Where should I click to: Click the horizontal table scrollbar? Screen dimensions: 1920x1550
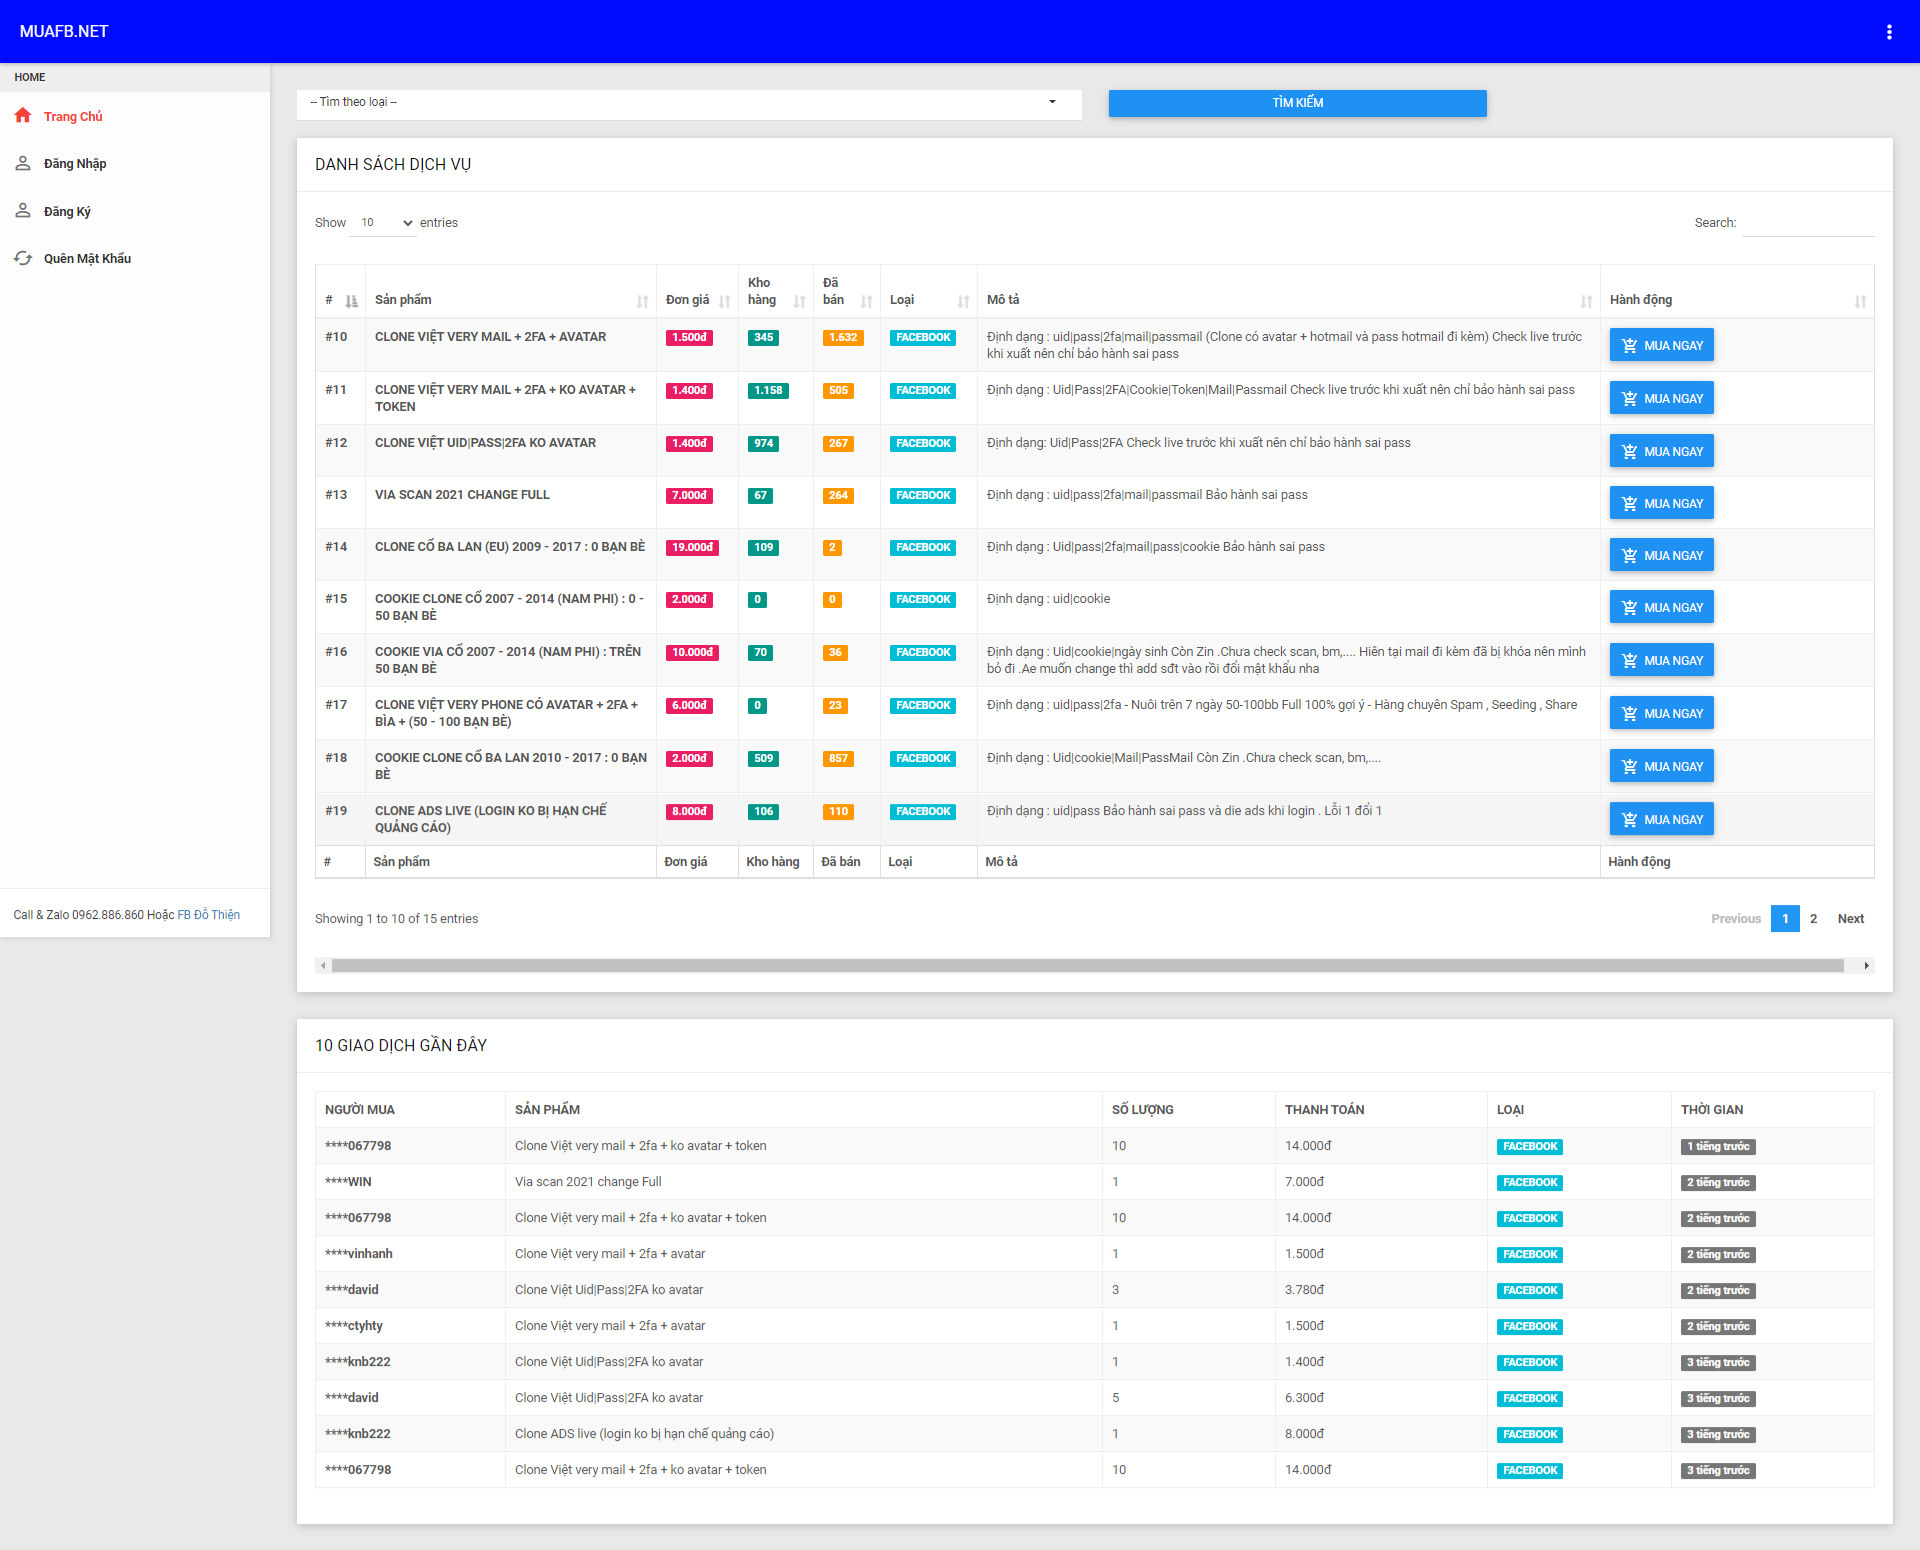coord(1087,965)
